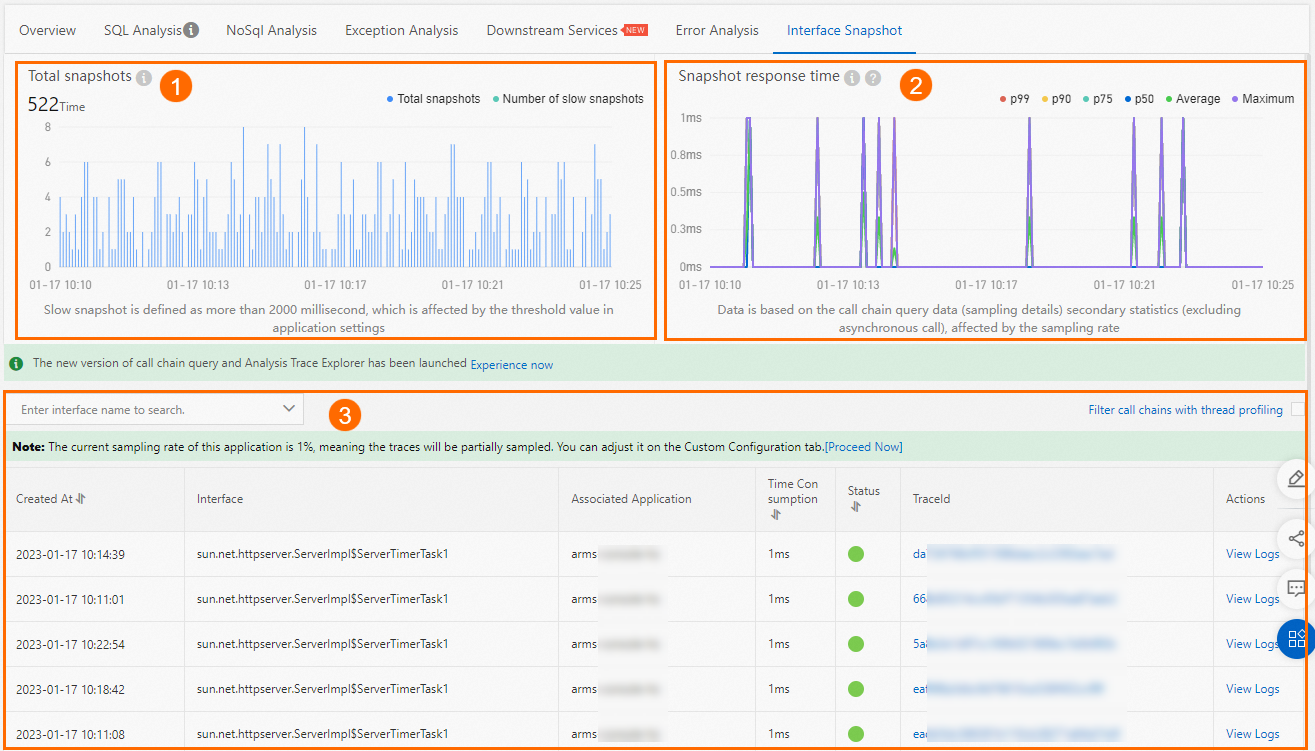Viewport: 1315px width, 751px height.
Task: Toggle the p99 series in legend
Action: pos(1018,99)
